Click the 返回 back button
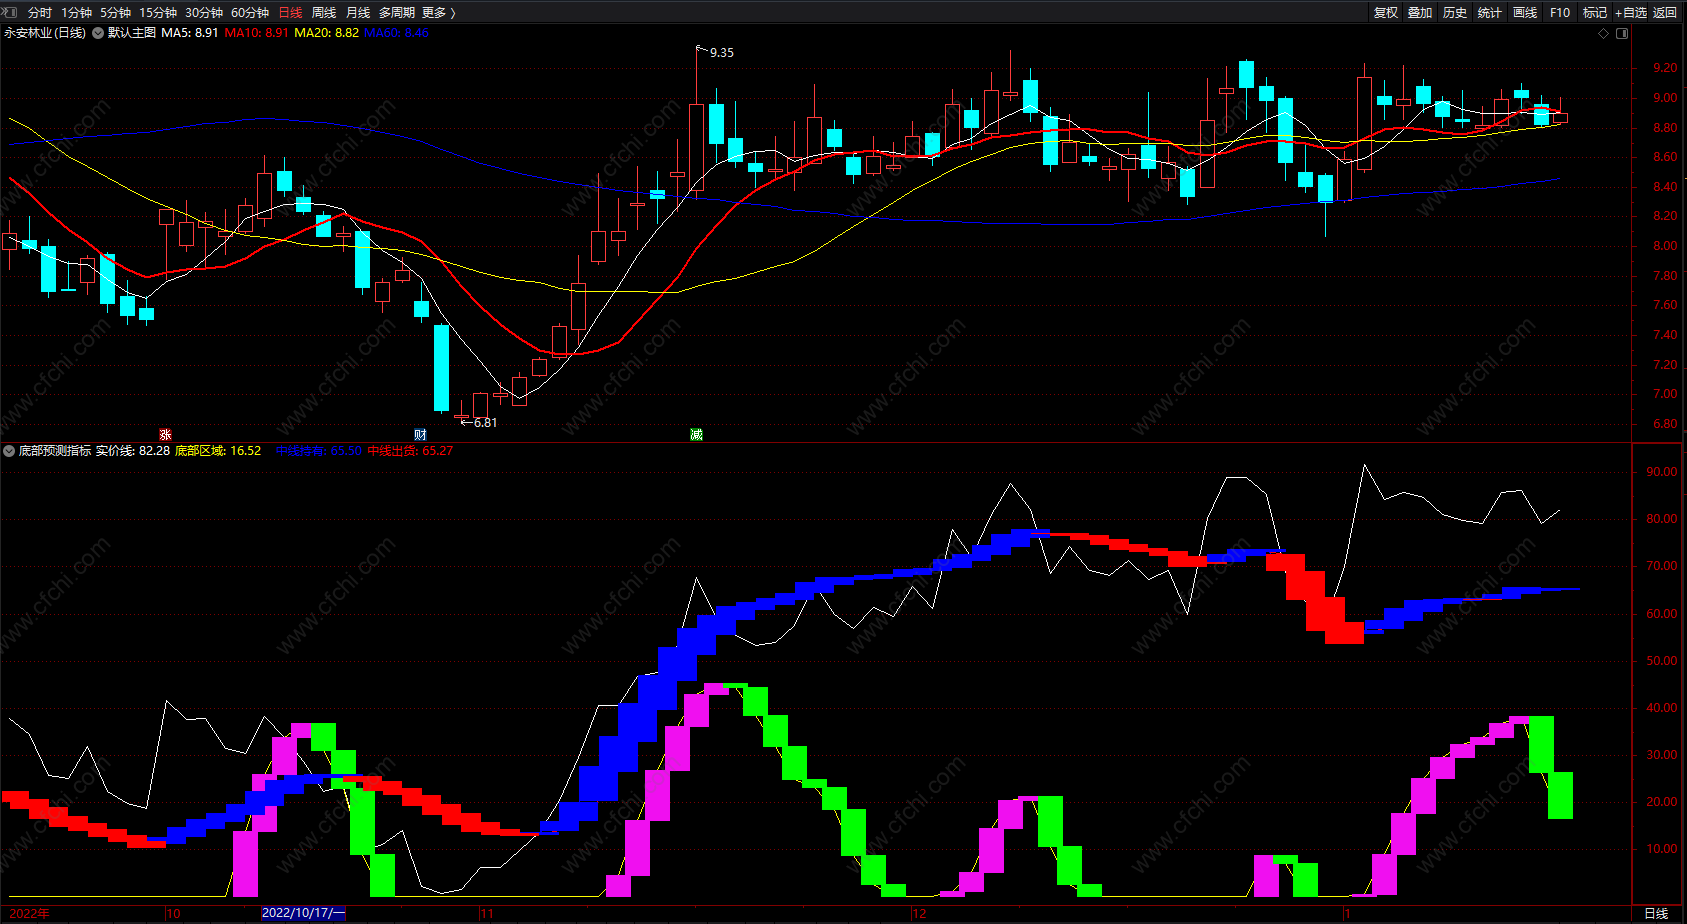 coord(1665,12)
